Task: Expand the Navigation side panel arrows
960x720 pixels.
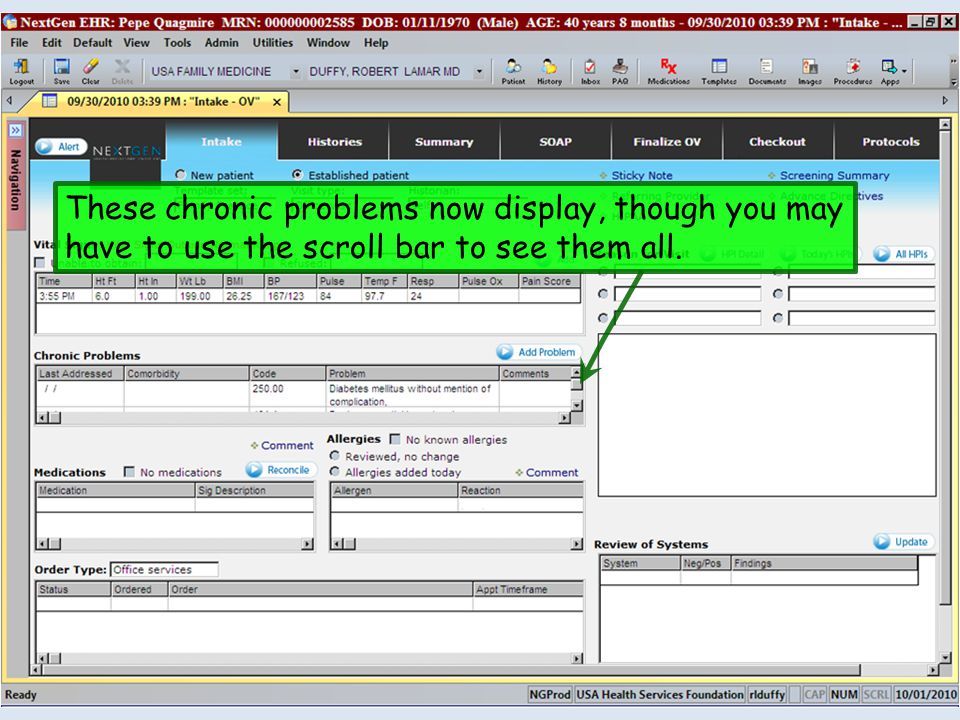Action: point(15,130)
